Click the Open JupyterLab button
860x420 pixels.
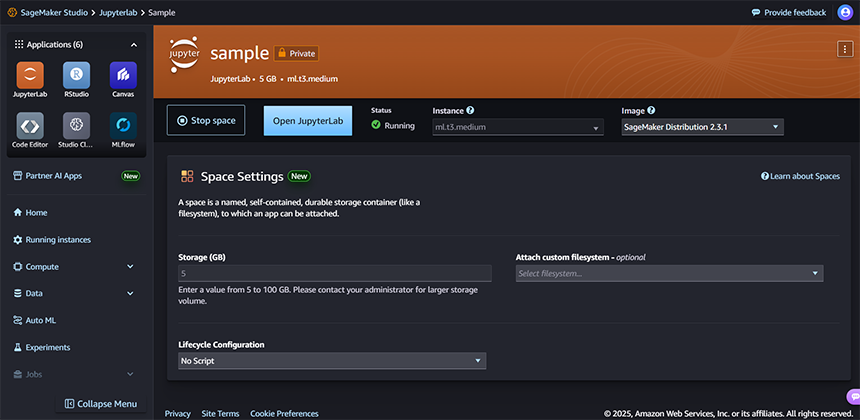coord(308,121)
